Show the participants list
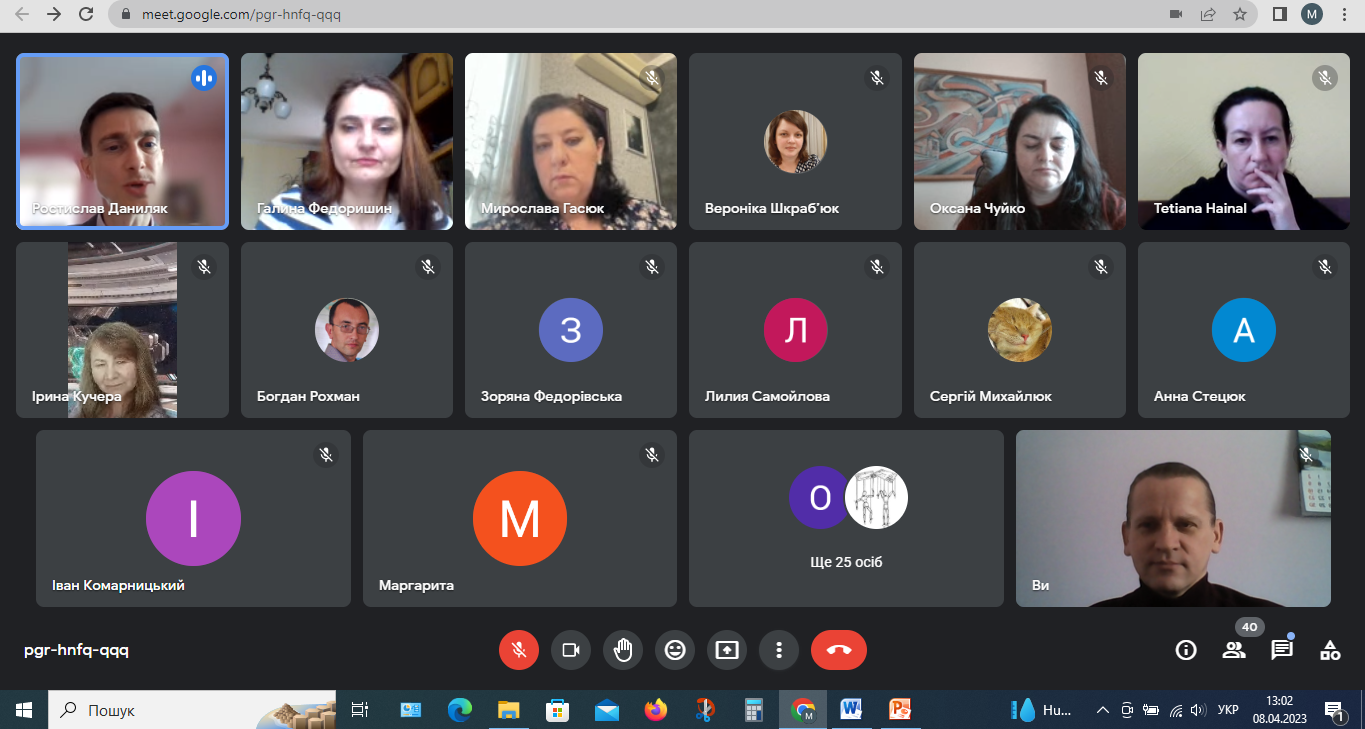 pos(1234,650)
